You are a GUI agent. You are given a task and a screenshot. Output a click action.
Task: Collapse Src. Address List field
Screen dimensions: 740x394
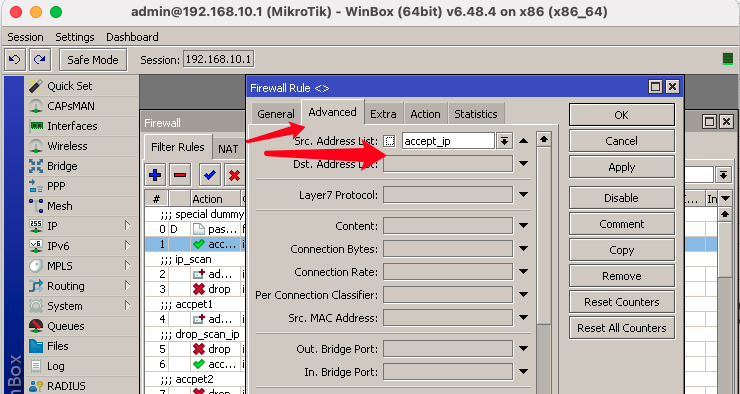point(523,141)
